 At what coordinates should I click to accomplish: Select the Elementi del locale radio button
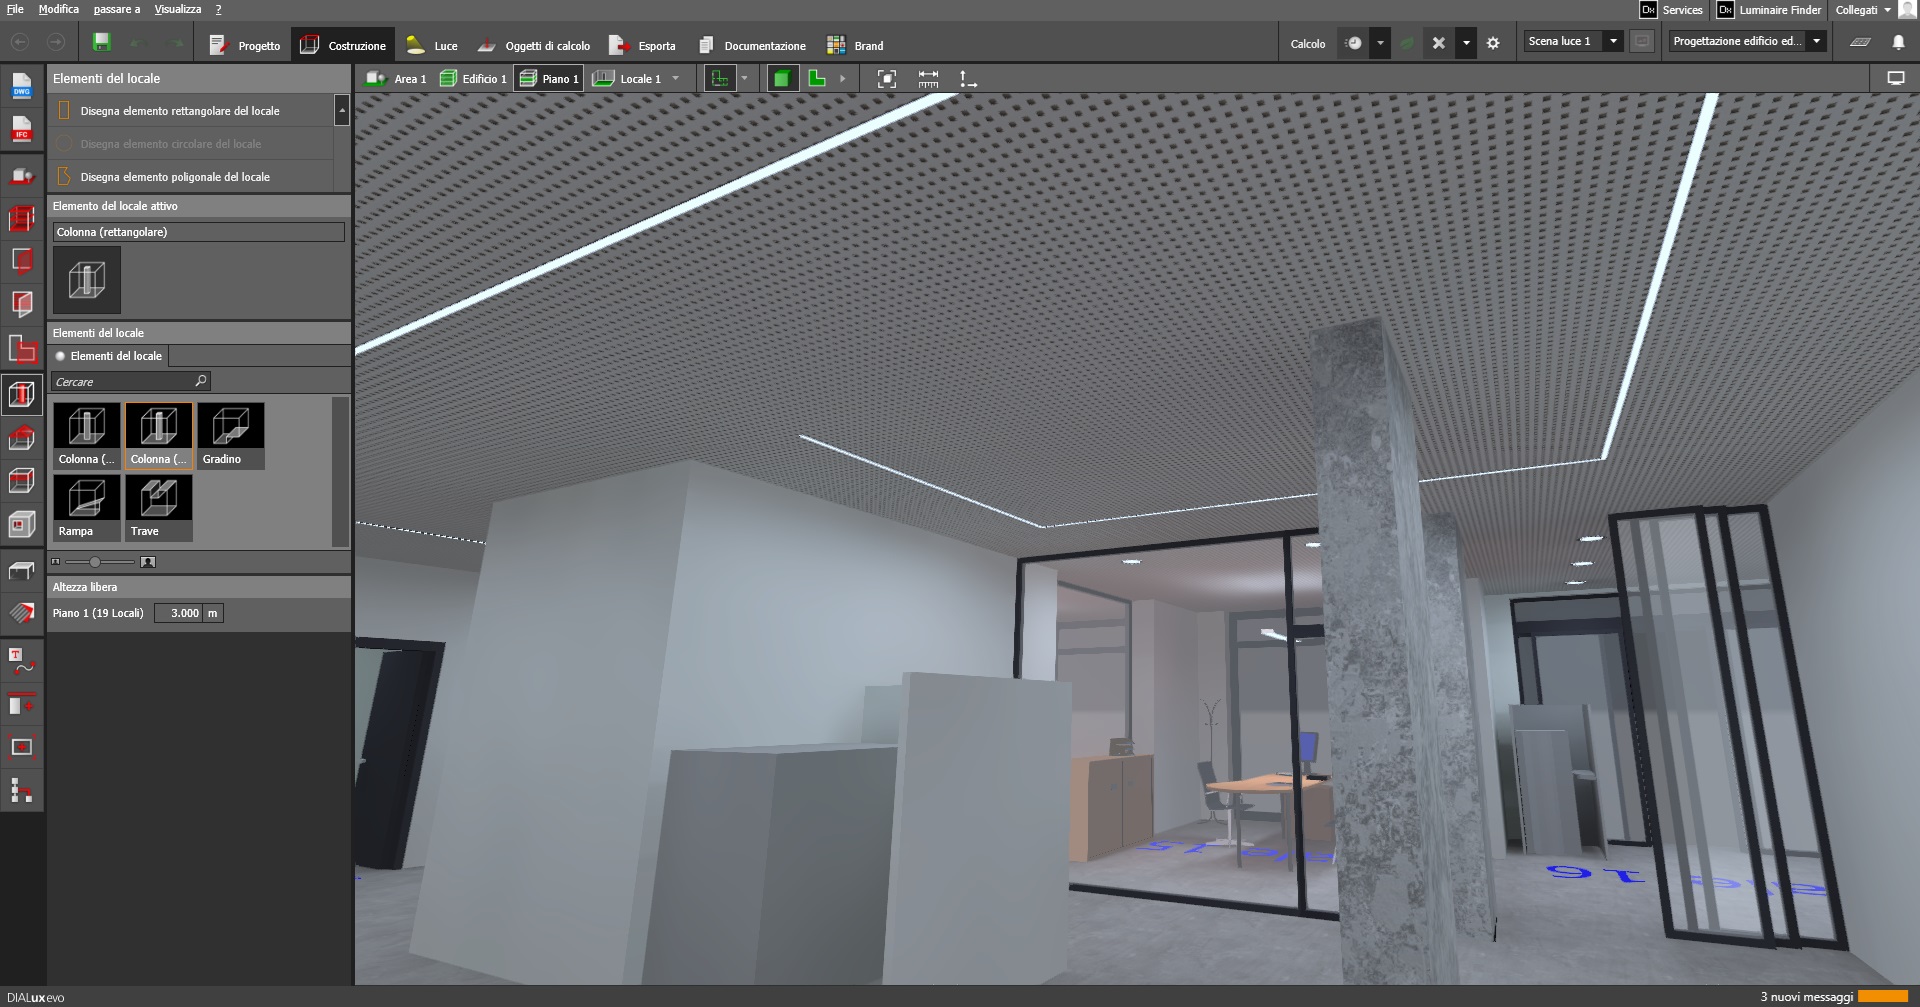[x=60, y=356]
